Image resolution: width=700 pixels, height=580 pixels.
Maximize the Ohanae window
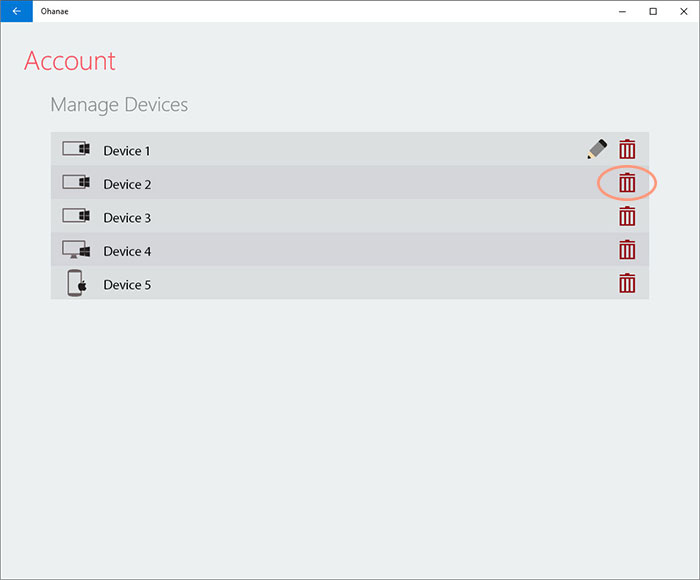coord(653,11)
